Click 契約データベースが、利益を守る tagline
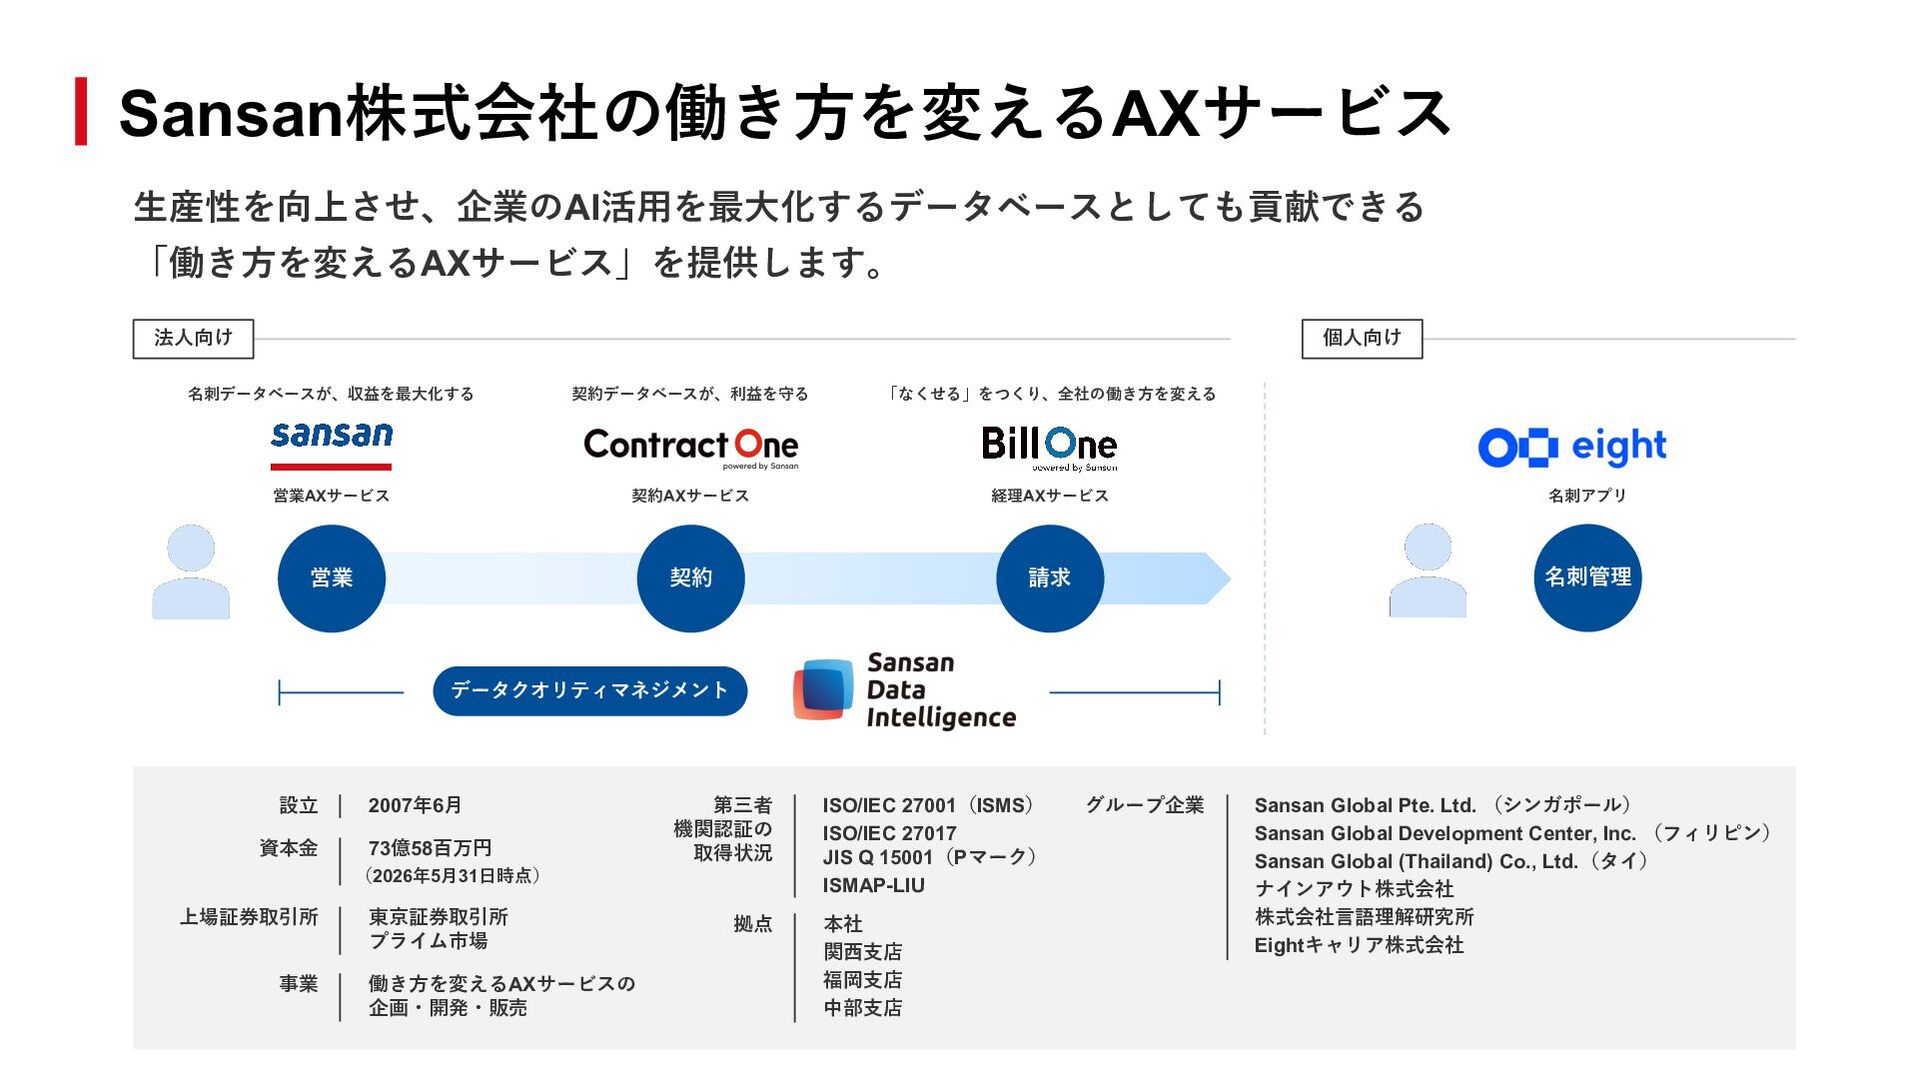Screen dimensions: 1920x1082 pyautogui.click(x=690, y=394)
